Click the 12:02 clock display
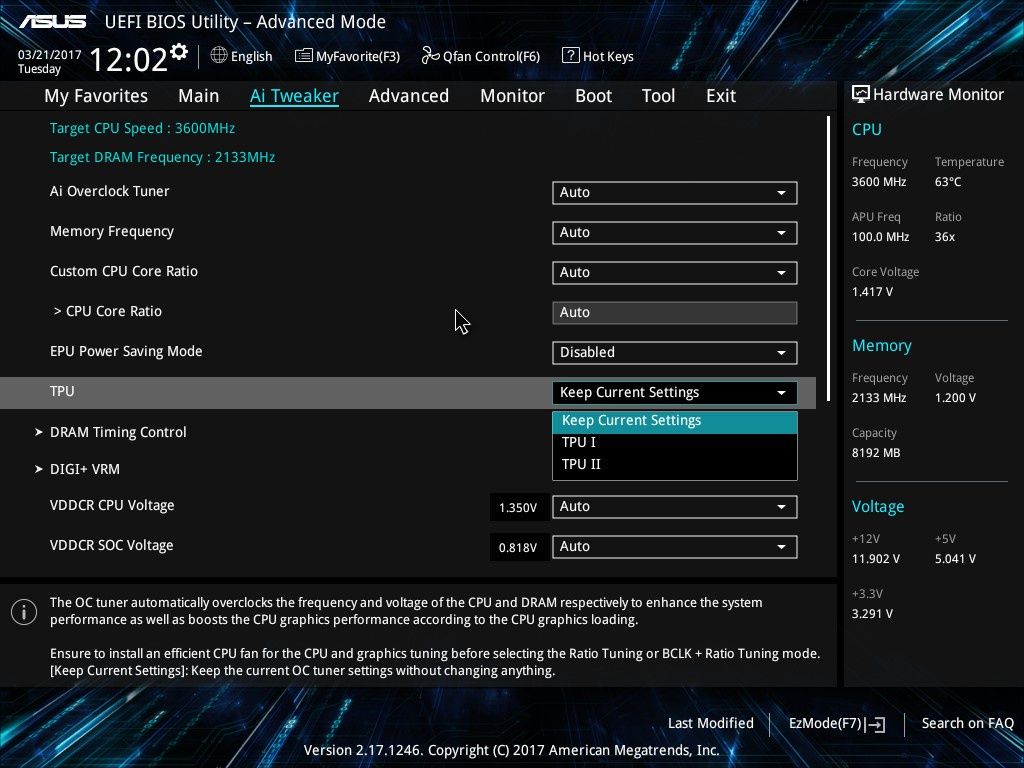The image size is (1024, 768). click(129, 59)
